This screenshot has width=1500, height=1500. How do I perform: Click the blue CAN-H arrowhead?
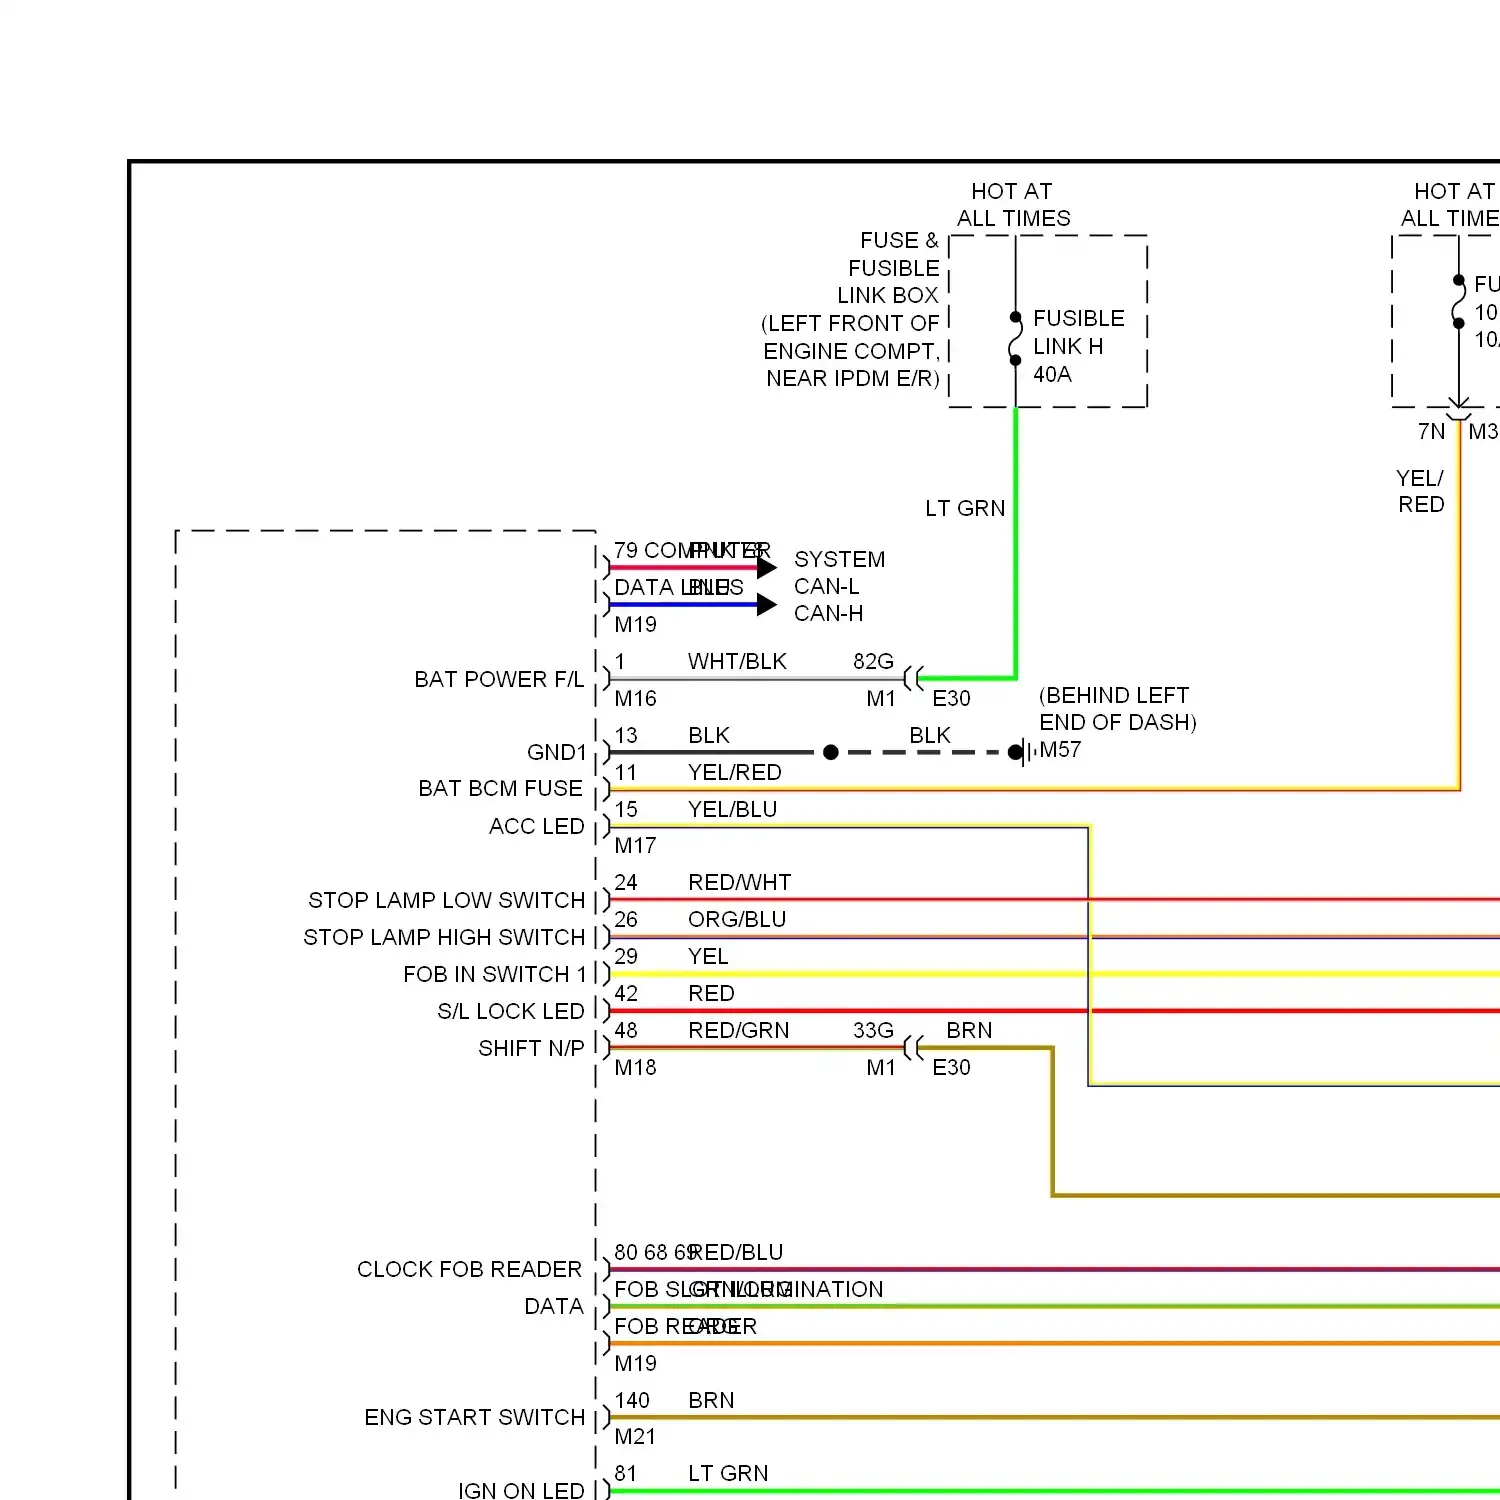[767, 604]
